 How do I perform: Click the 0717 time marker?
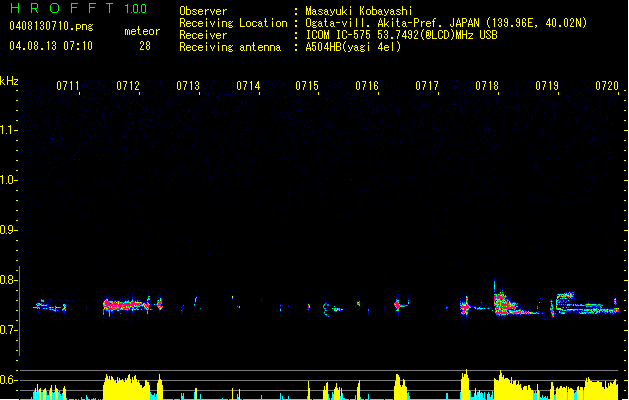(x=427, y=86)
